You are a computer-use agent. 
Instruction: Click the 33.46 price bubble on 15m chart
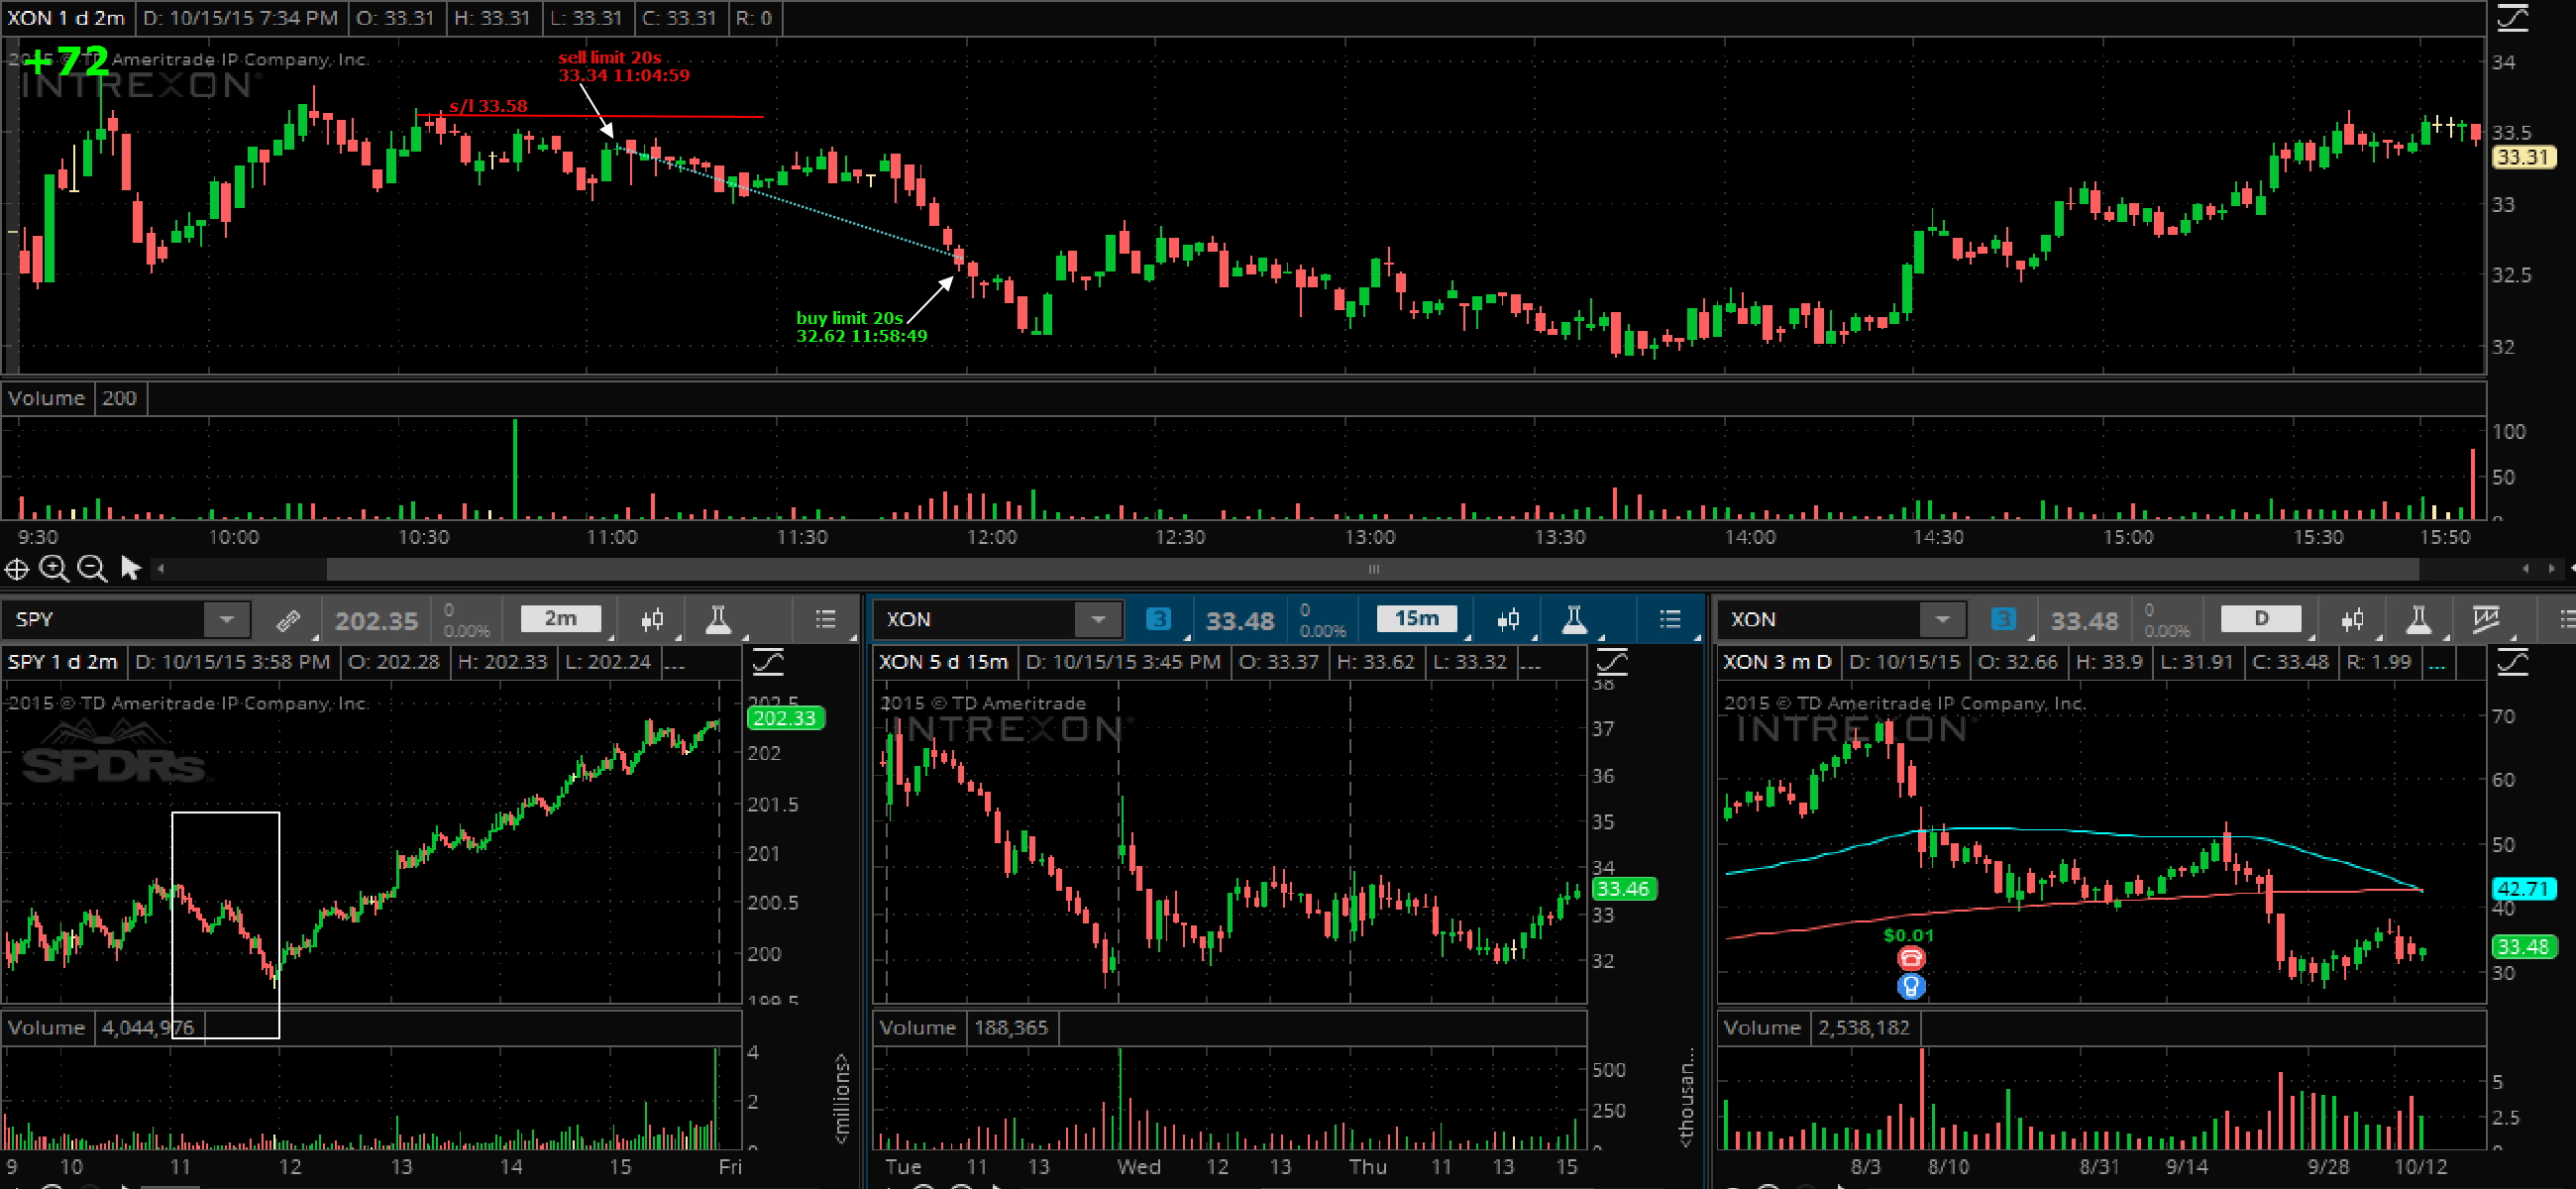[x=1623, y=888]
